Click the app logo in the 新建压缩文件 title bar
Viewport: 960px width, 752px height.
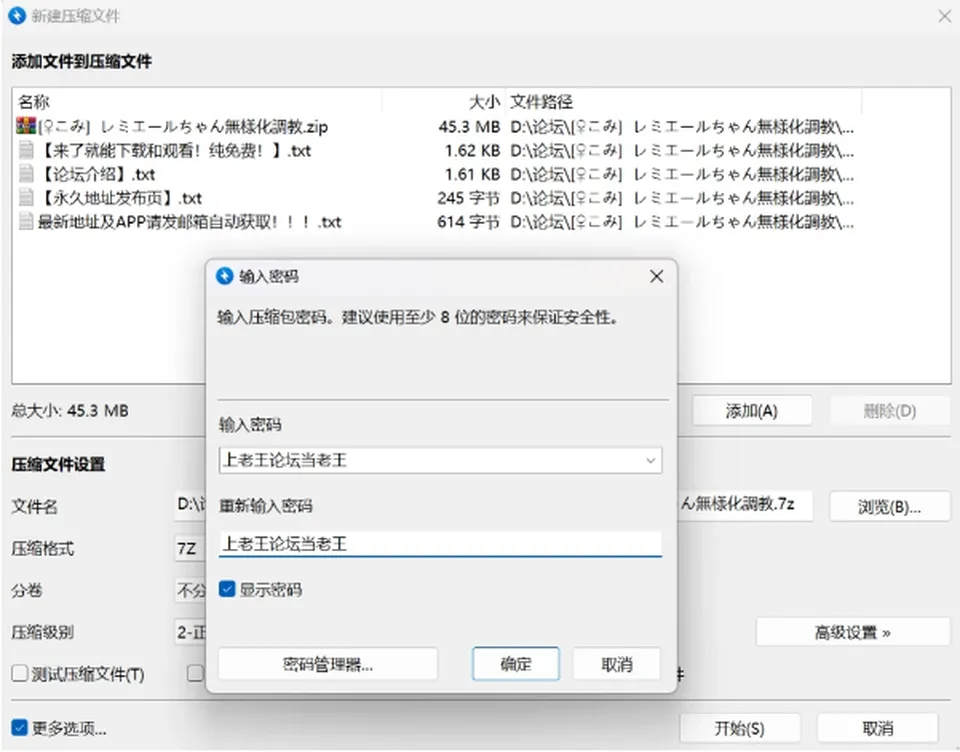[x=17, y=15]
